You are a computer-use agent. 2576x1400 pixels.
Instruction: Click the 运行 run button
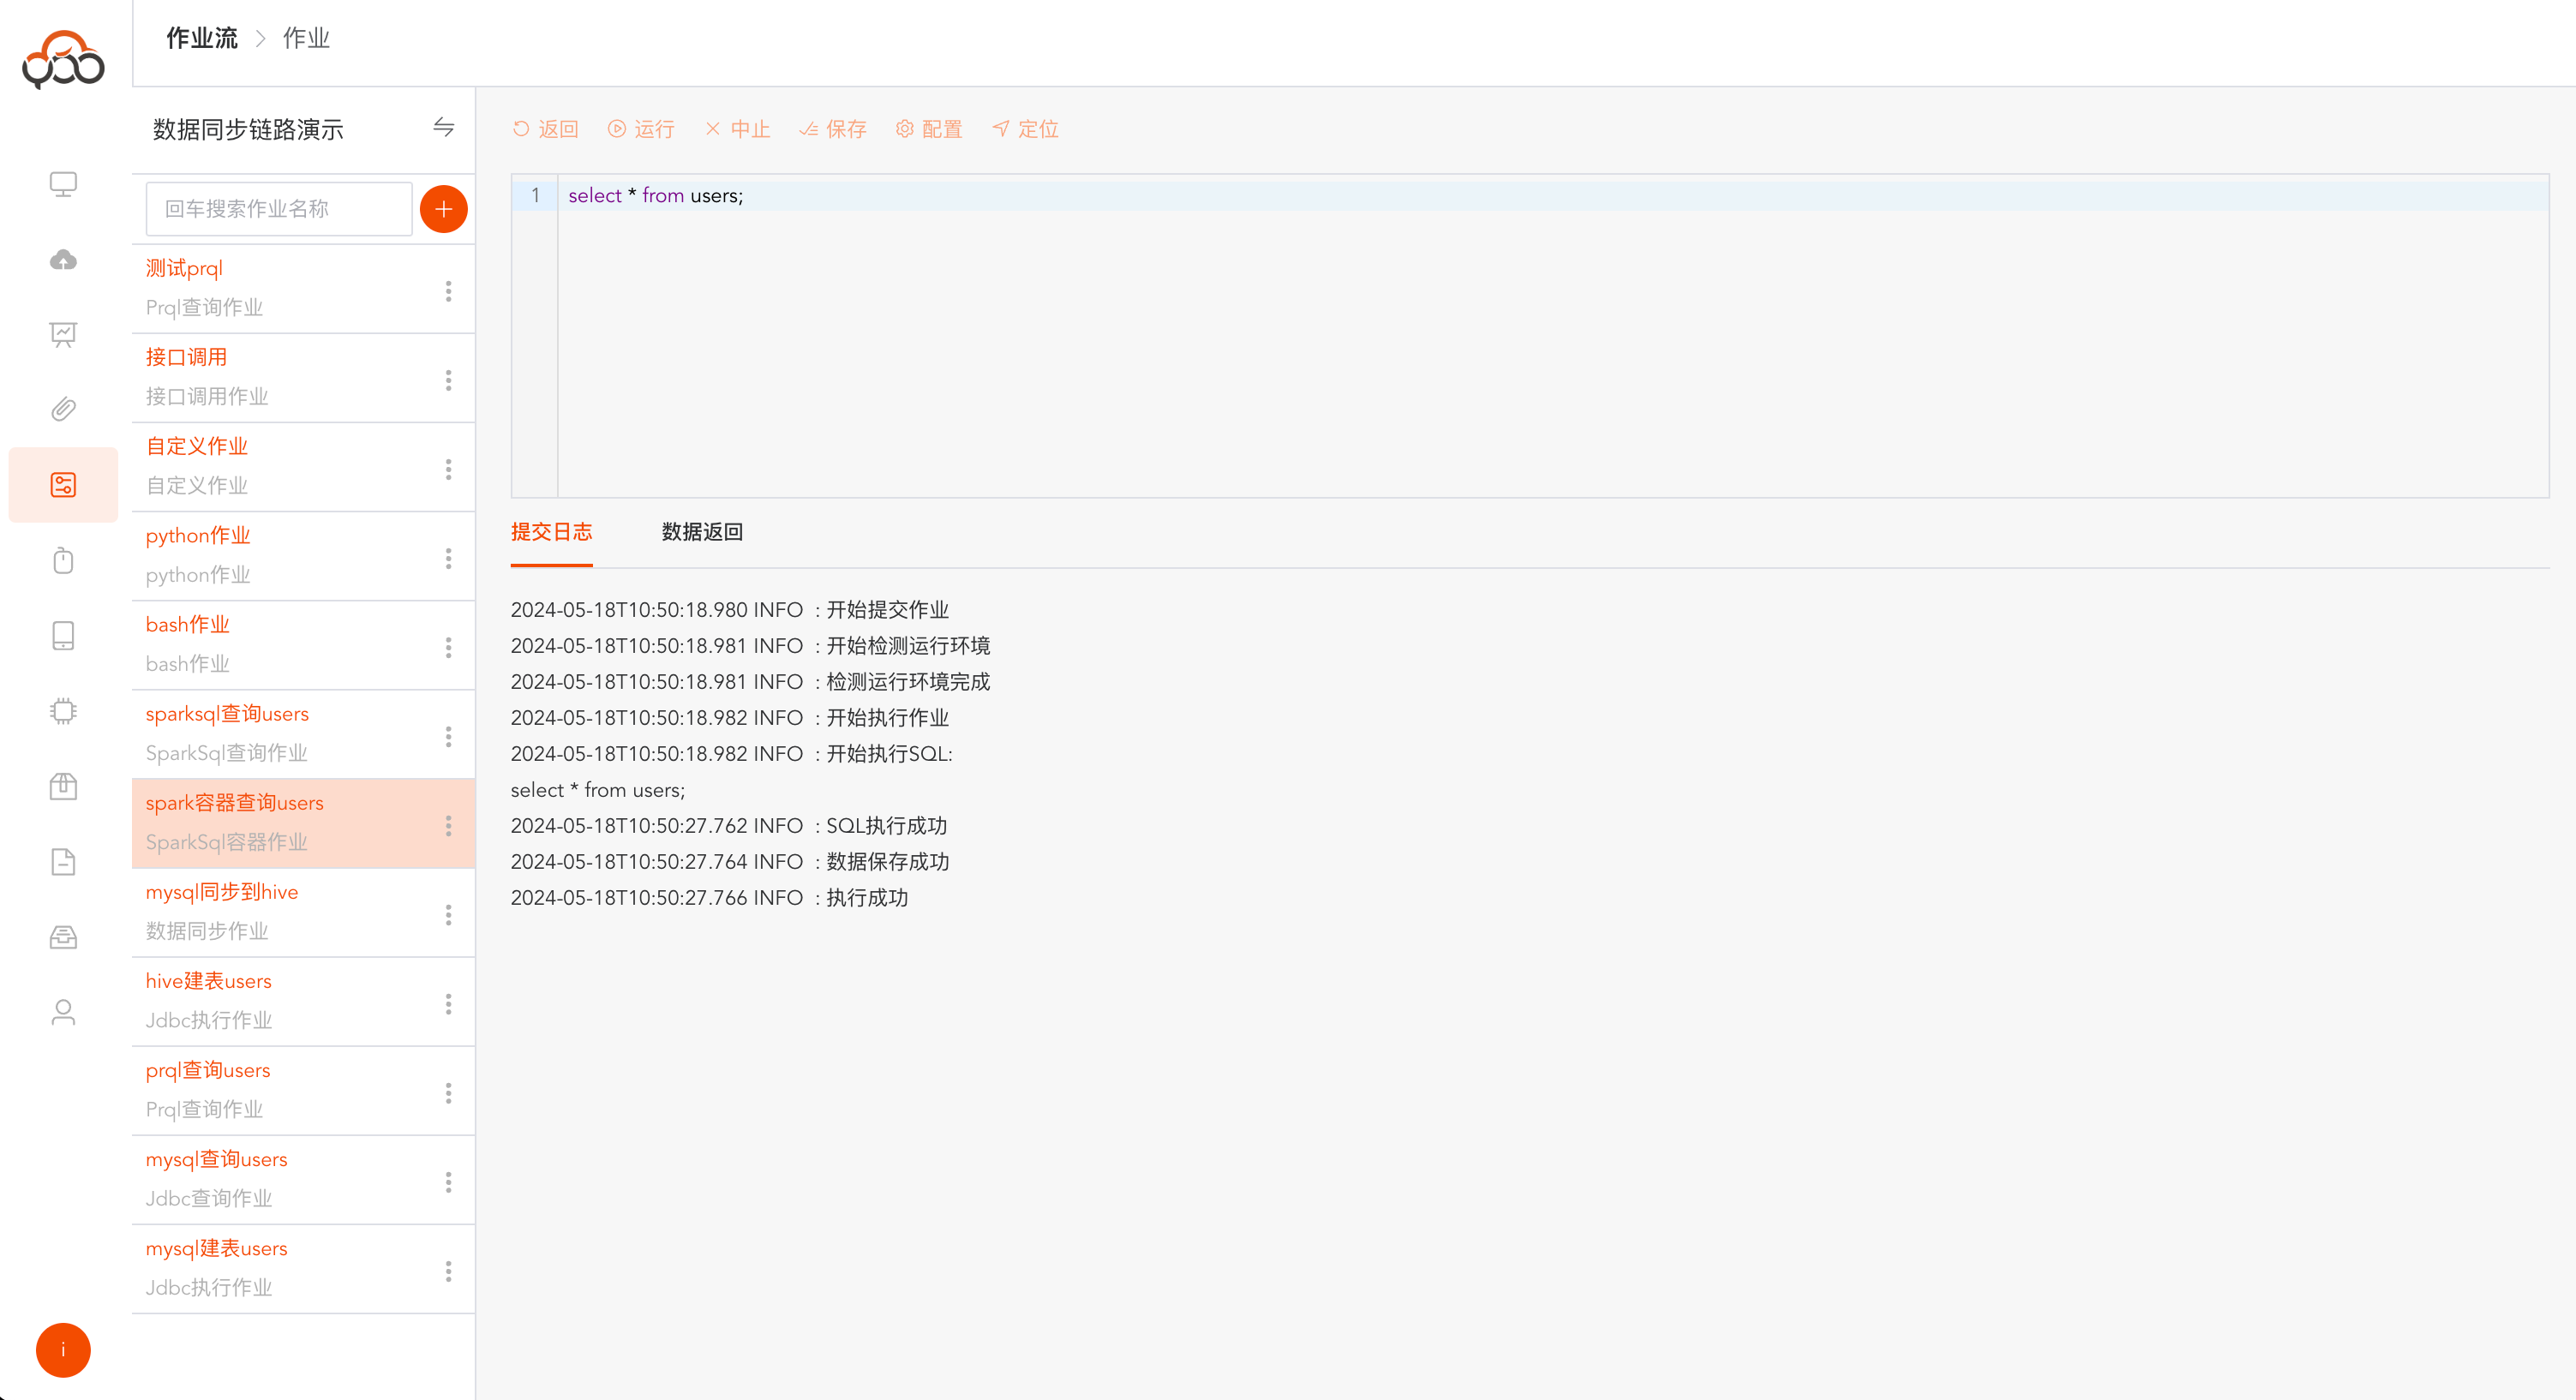641,129
